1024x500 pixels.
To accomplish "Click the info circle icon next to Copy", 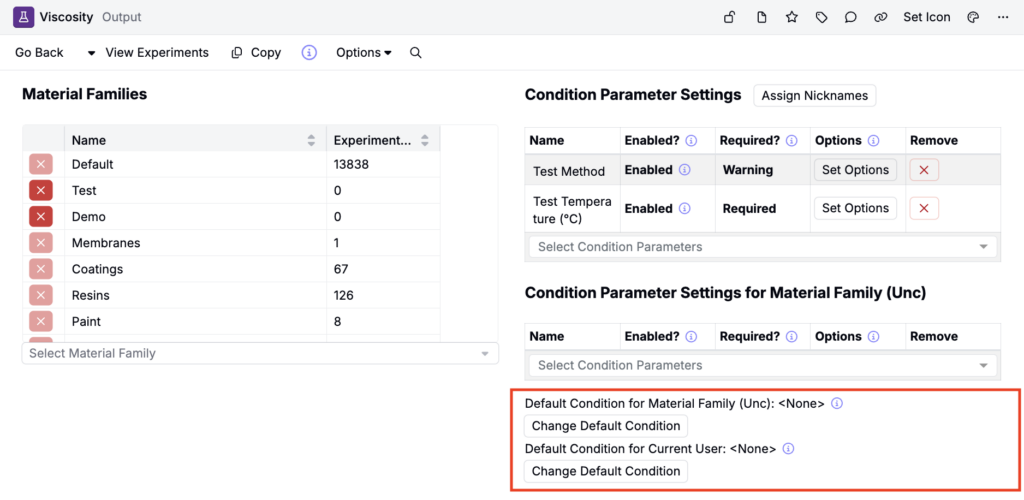I will click(x=309, y=52).
